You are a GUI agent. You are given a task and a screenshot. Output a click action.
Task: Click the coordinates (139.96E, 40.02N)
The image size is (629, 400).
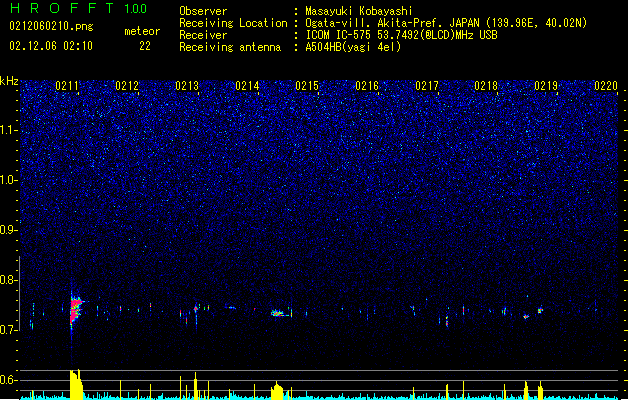[536, 23]
